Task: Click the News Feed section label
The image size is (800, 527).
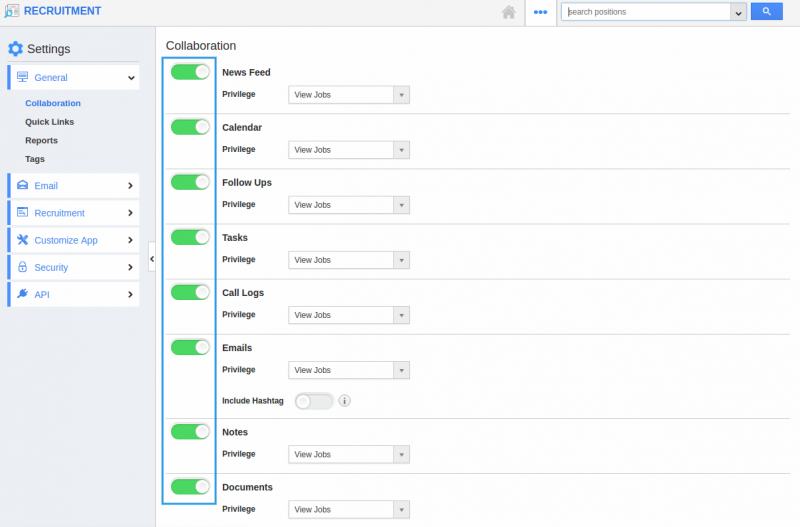Action: tap(246, 72)
